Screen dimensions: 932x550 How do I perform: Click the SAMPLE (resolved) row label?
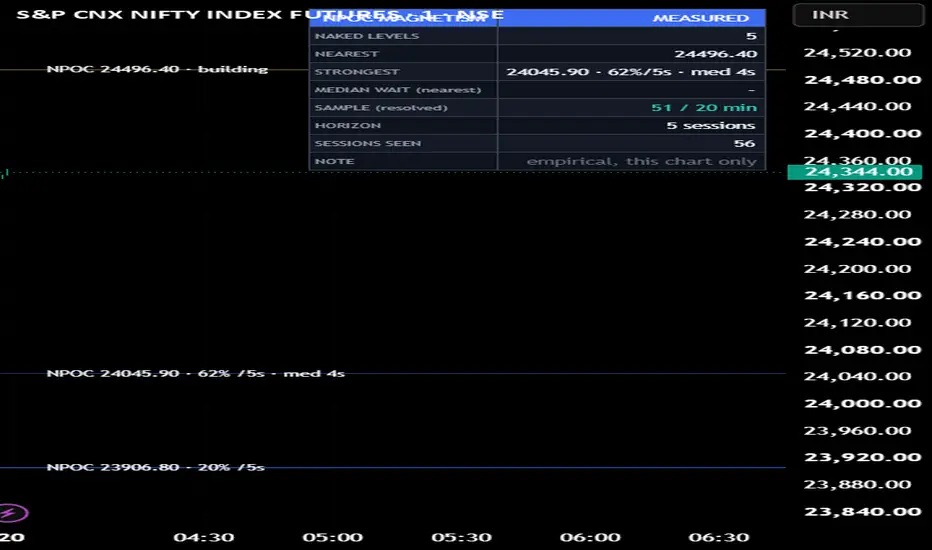pos(381,108)
